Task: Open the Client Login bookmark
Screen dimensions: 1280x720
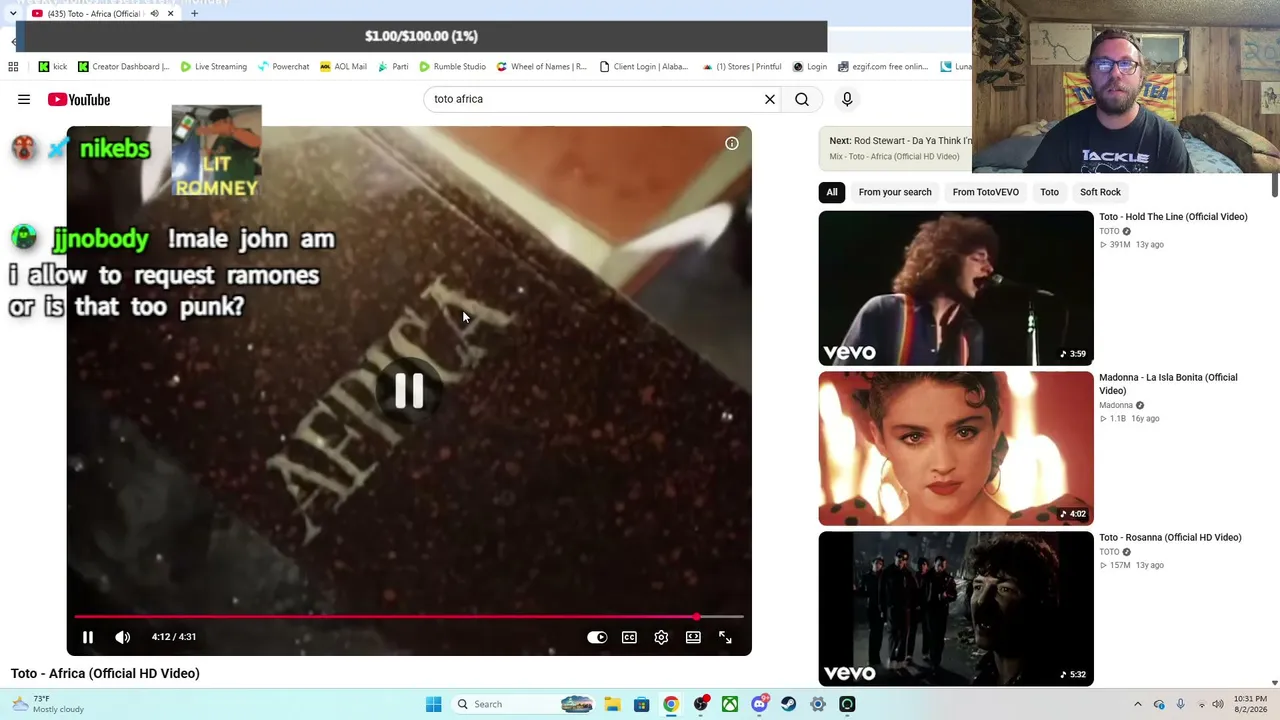Action: pos(644,67)
